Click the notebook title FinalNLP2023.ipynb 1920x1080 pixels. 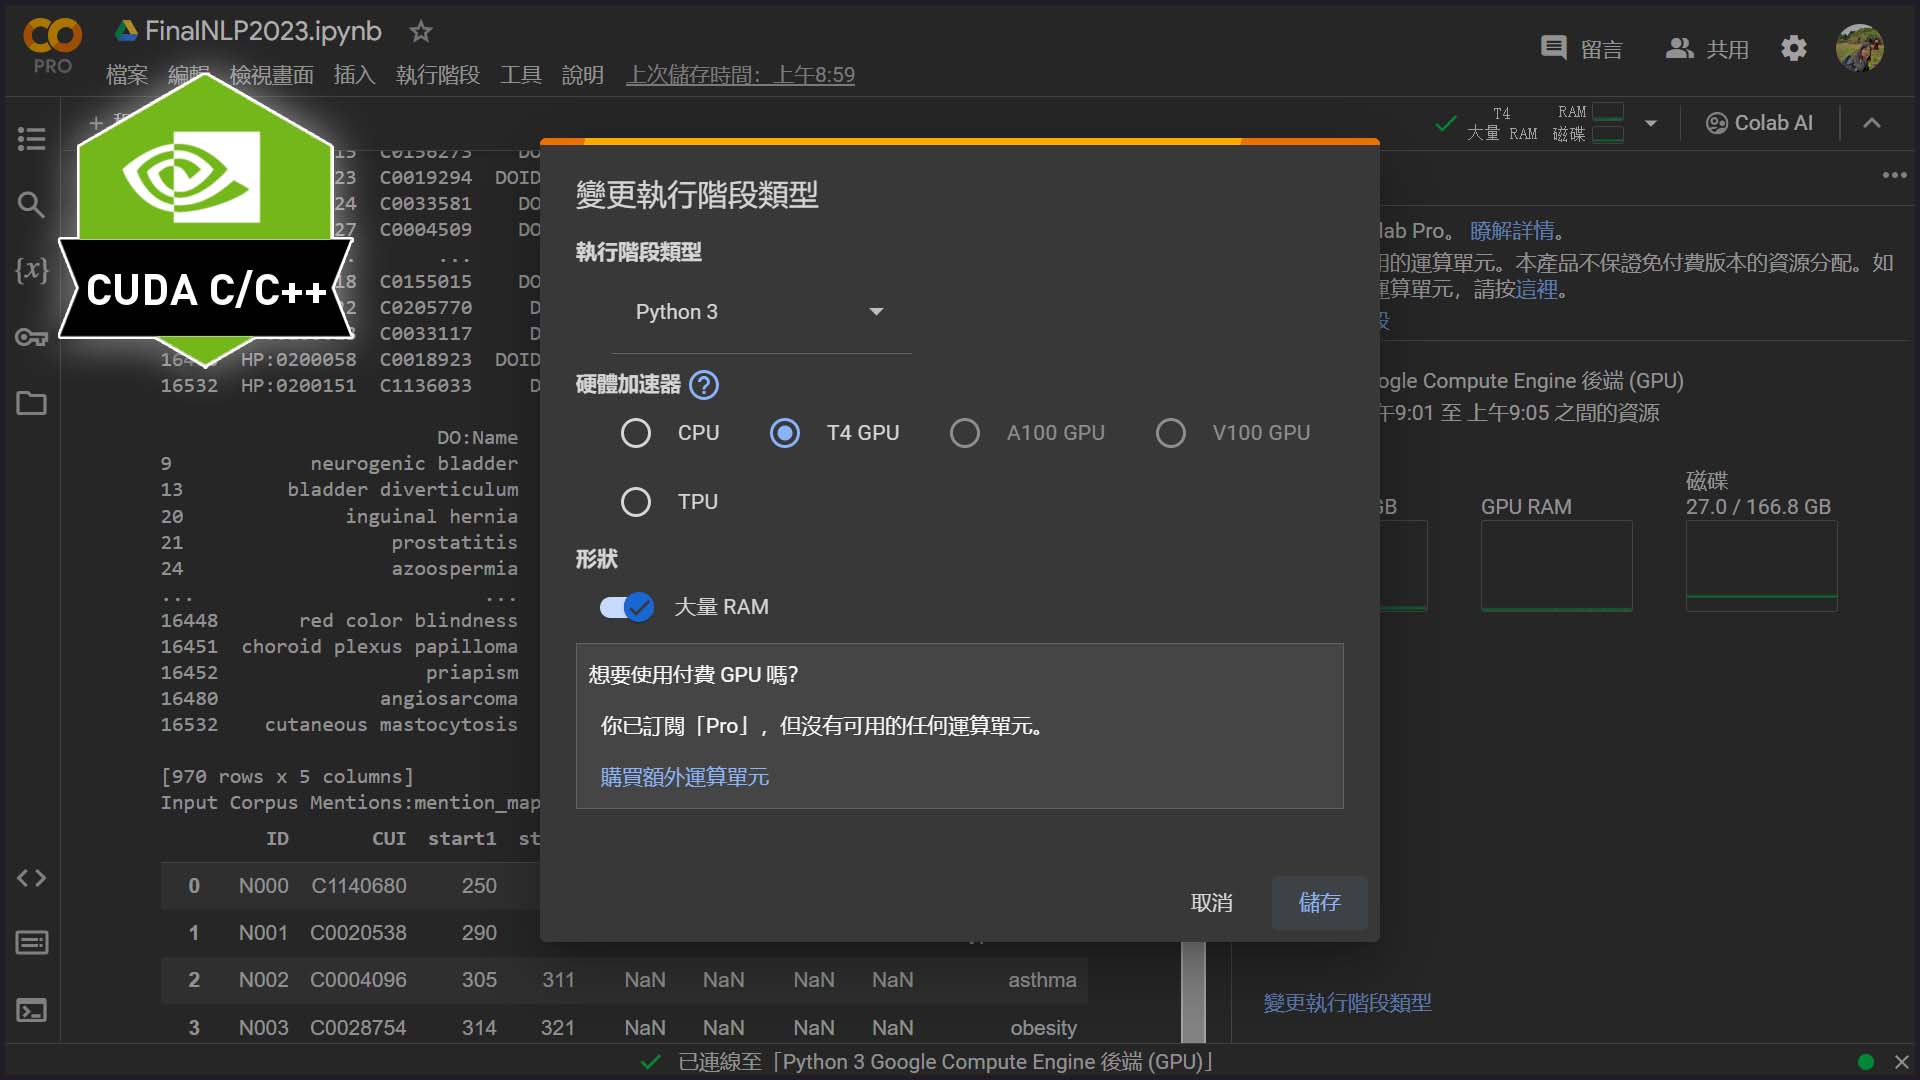[x=263, y=31]
